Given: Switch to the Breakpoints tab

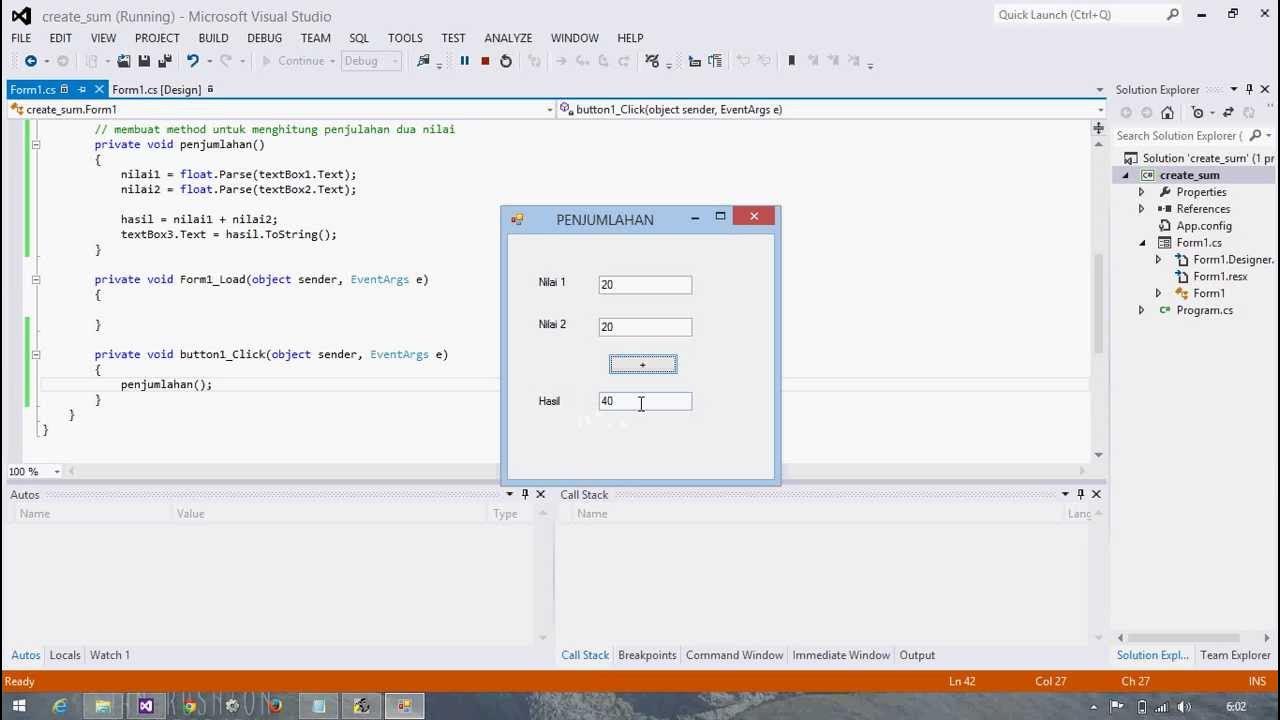Looking at the screenshot, I should 647,656.
